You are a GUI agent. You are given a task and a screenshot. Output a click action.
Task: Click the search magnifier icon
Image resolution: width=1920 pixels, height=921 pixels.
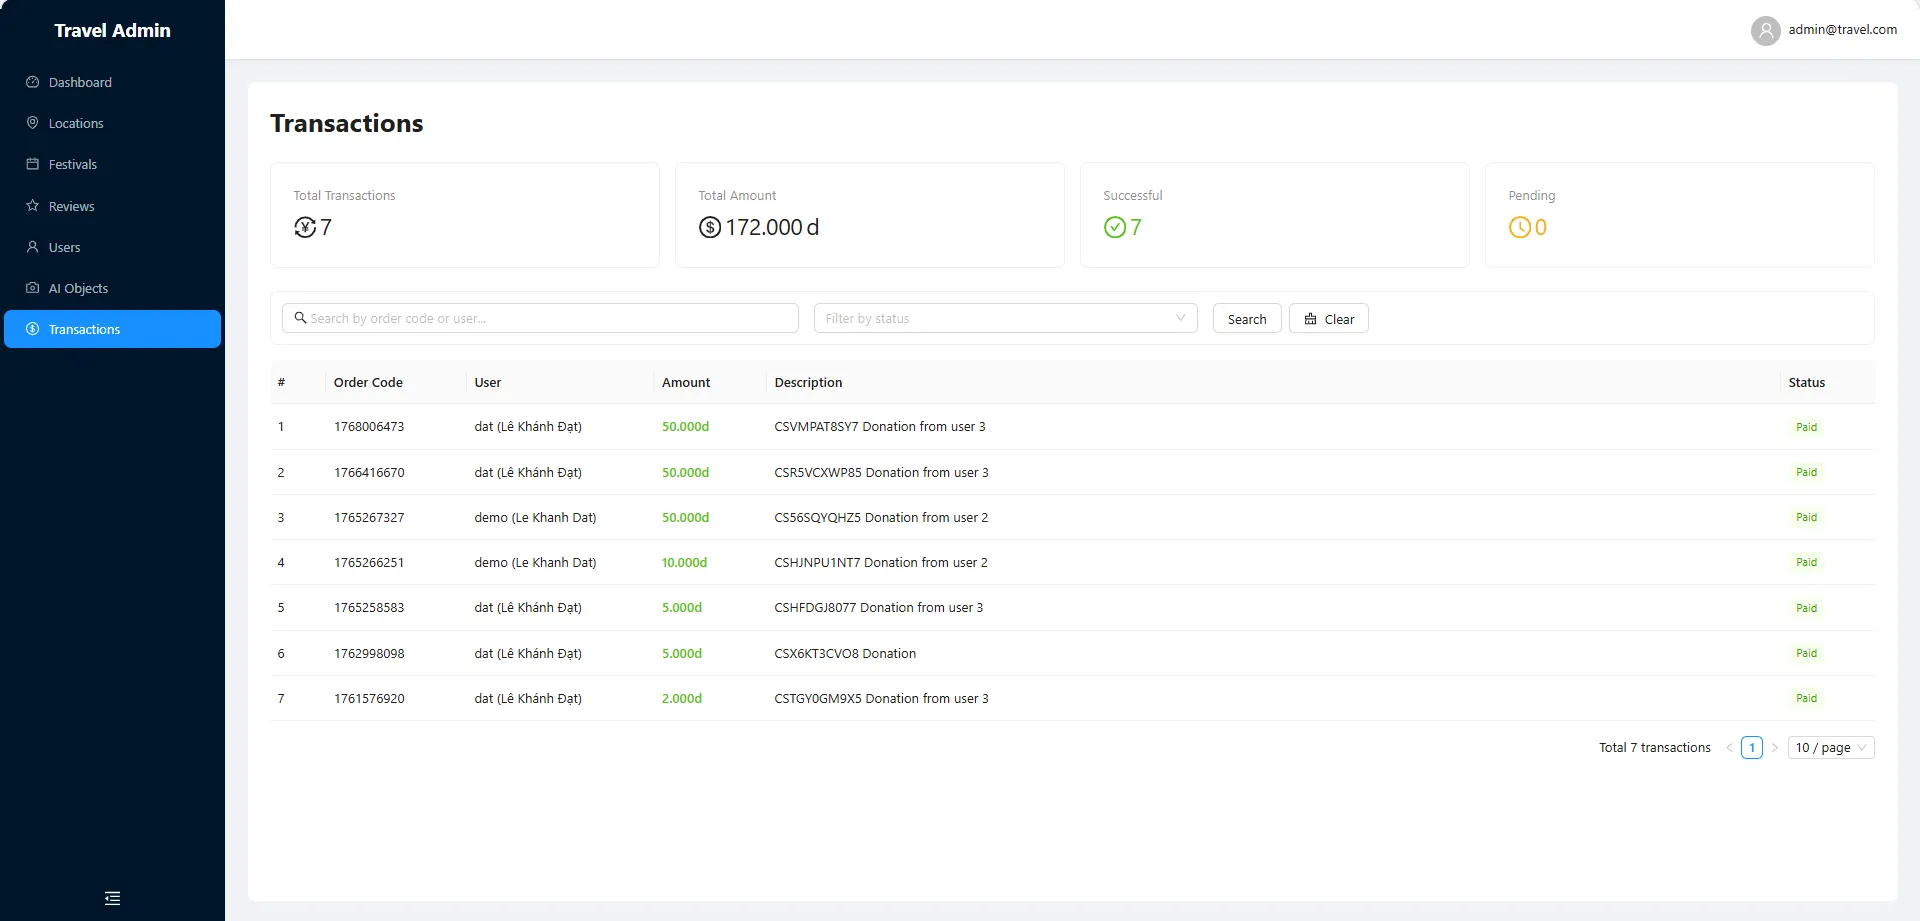click(x=300, y=318)
